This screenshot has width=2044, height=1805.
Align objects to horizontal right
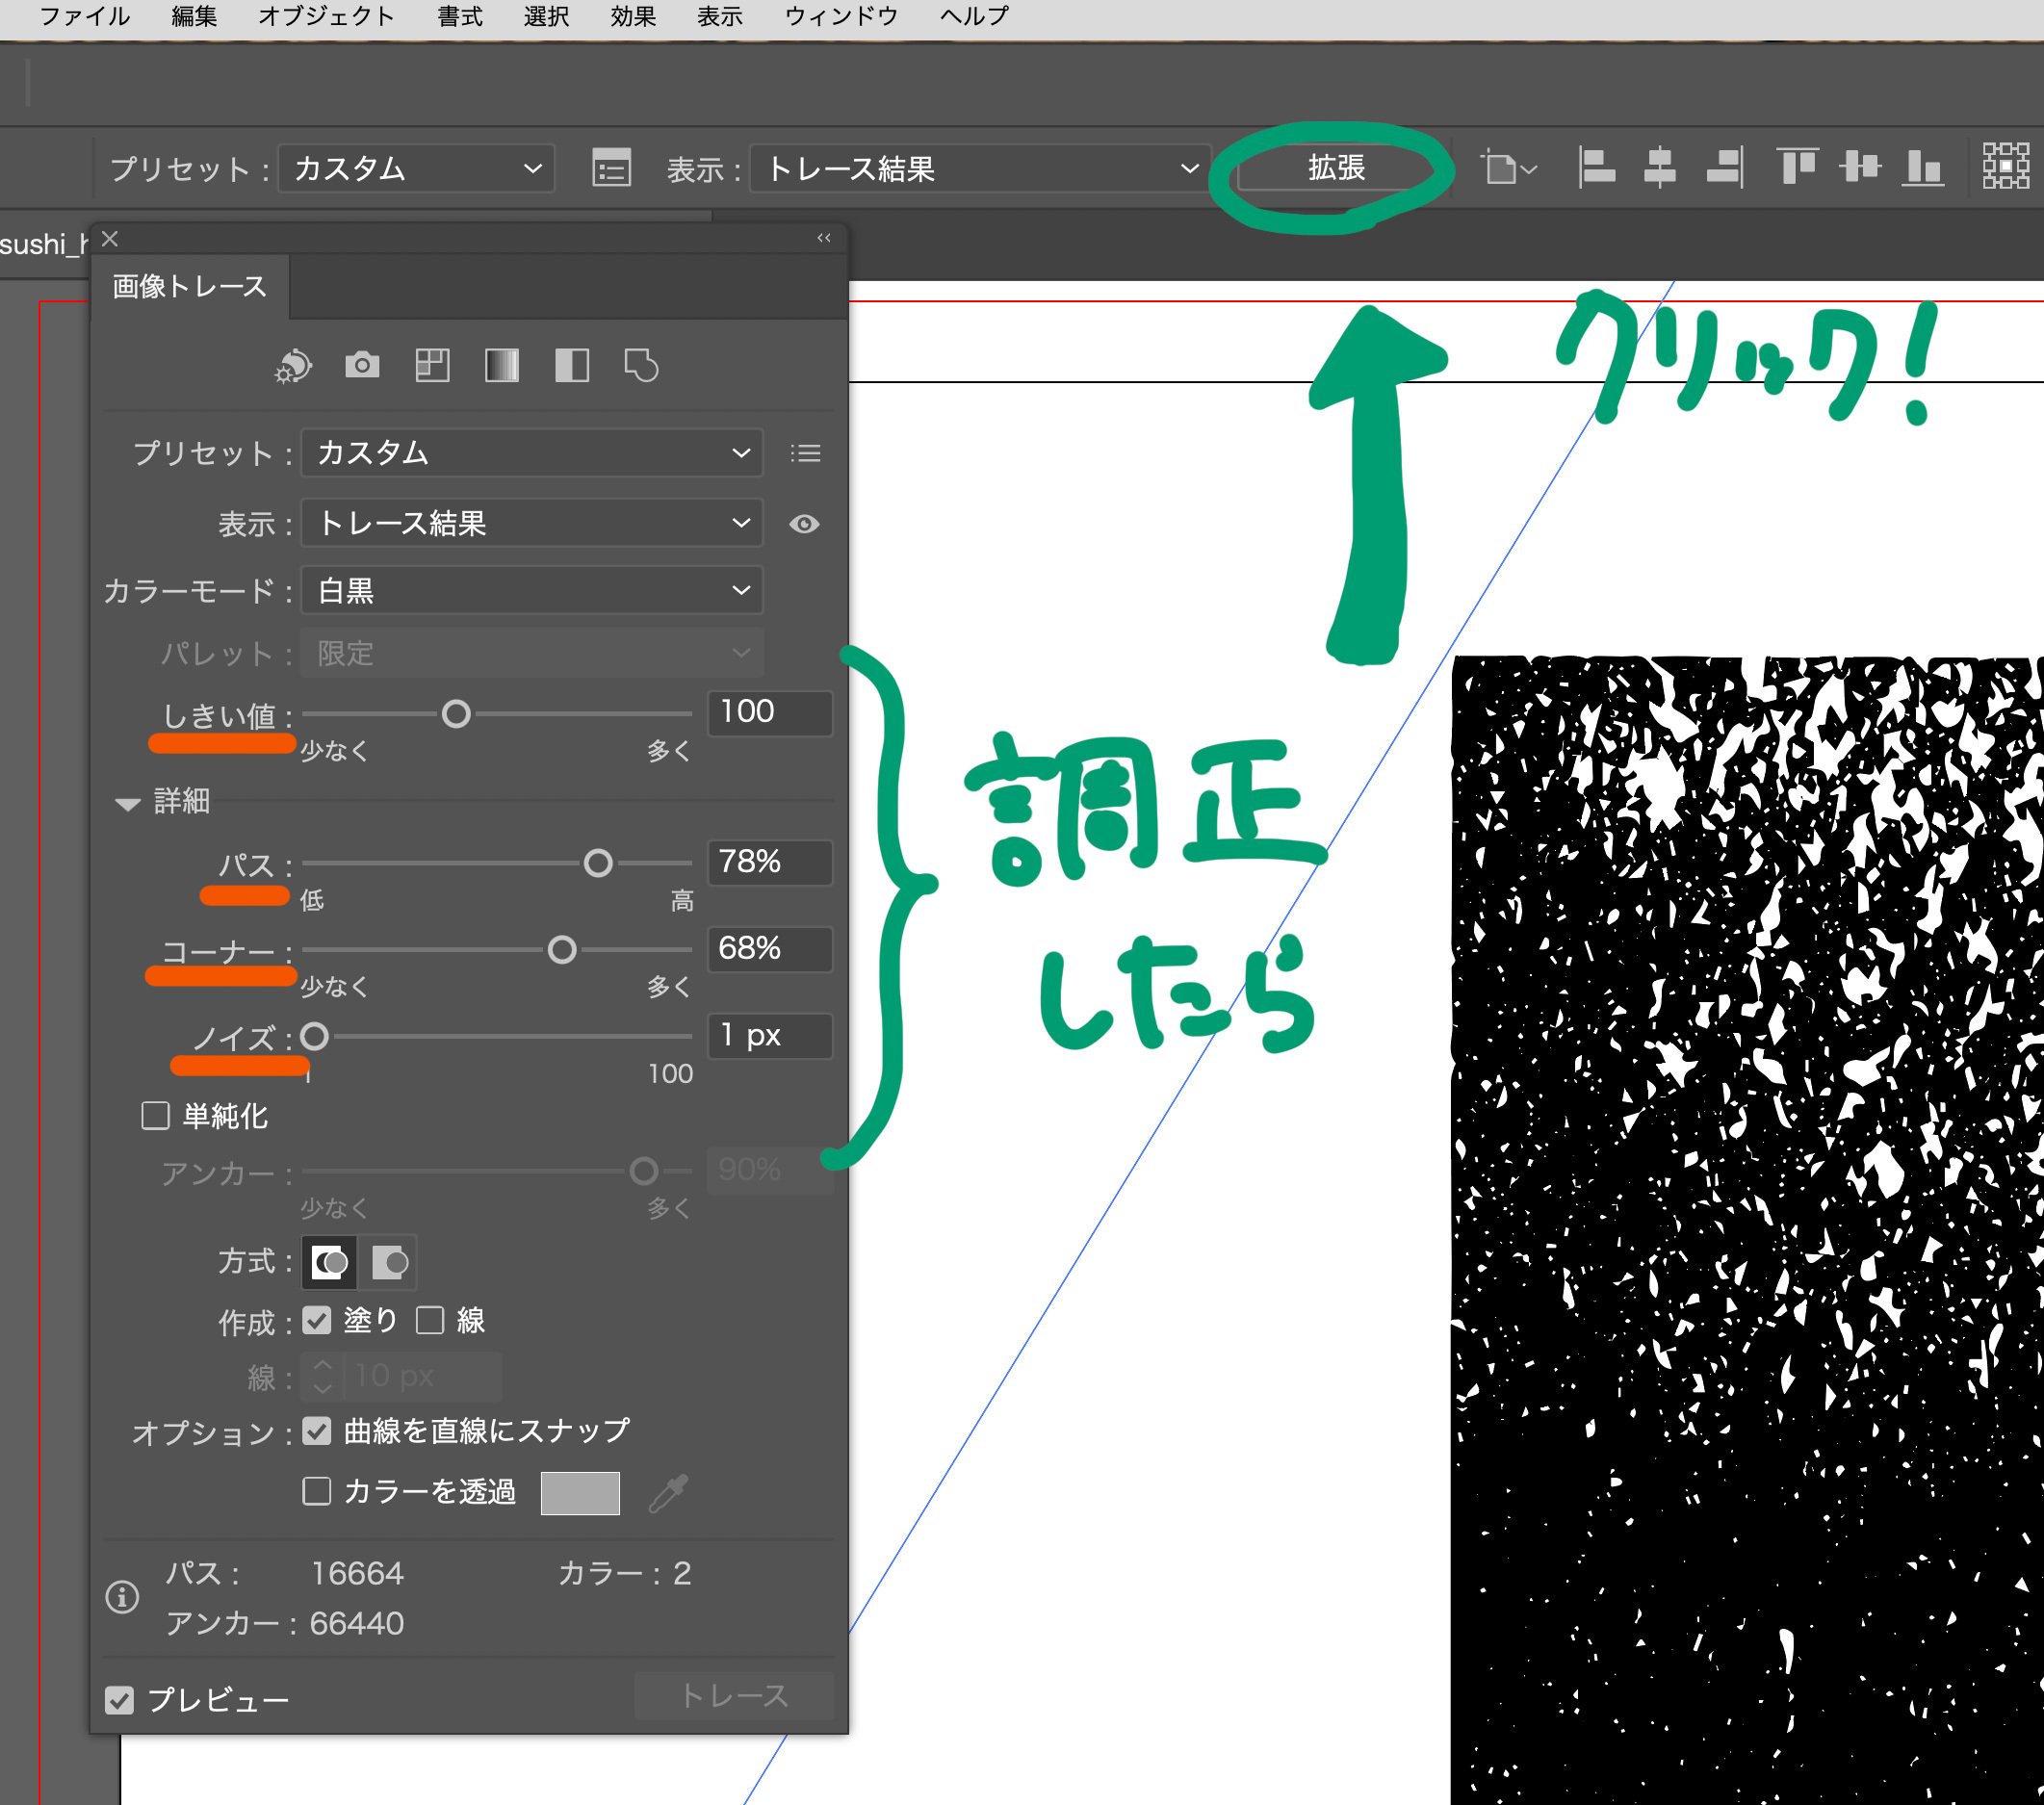[x=1724, y=167]
